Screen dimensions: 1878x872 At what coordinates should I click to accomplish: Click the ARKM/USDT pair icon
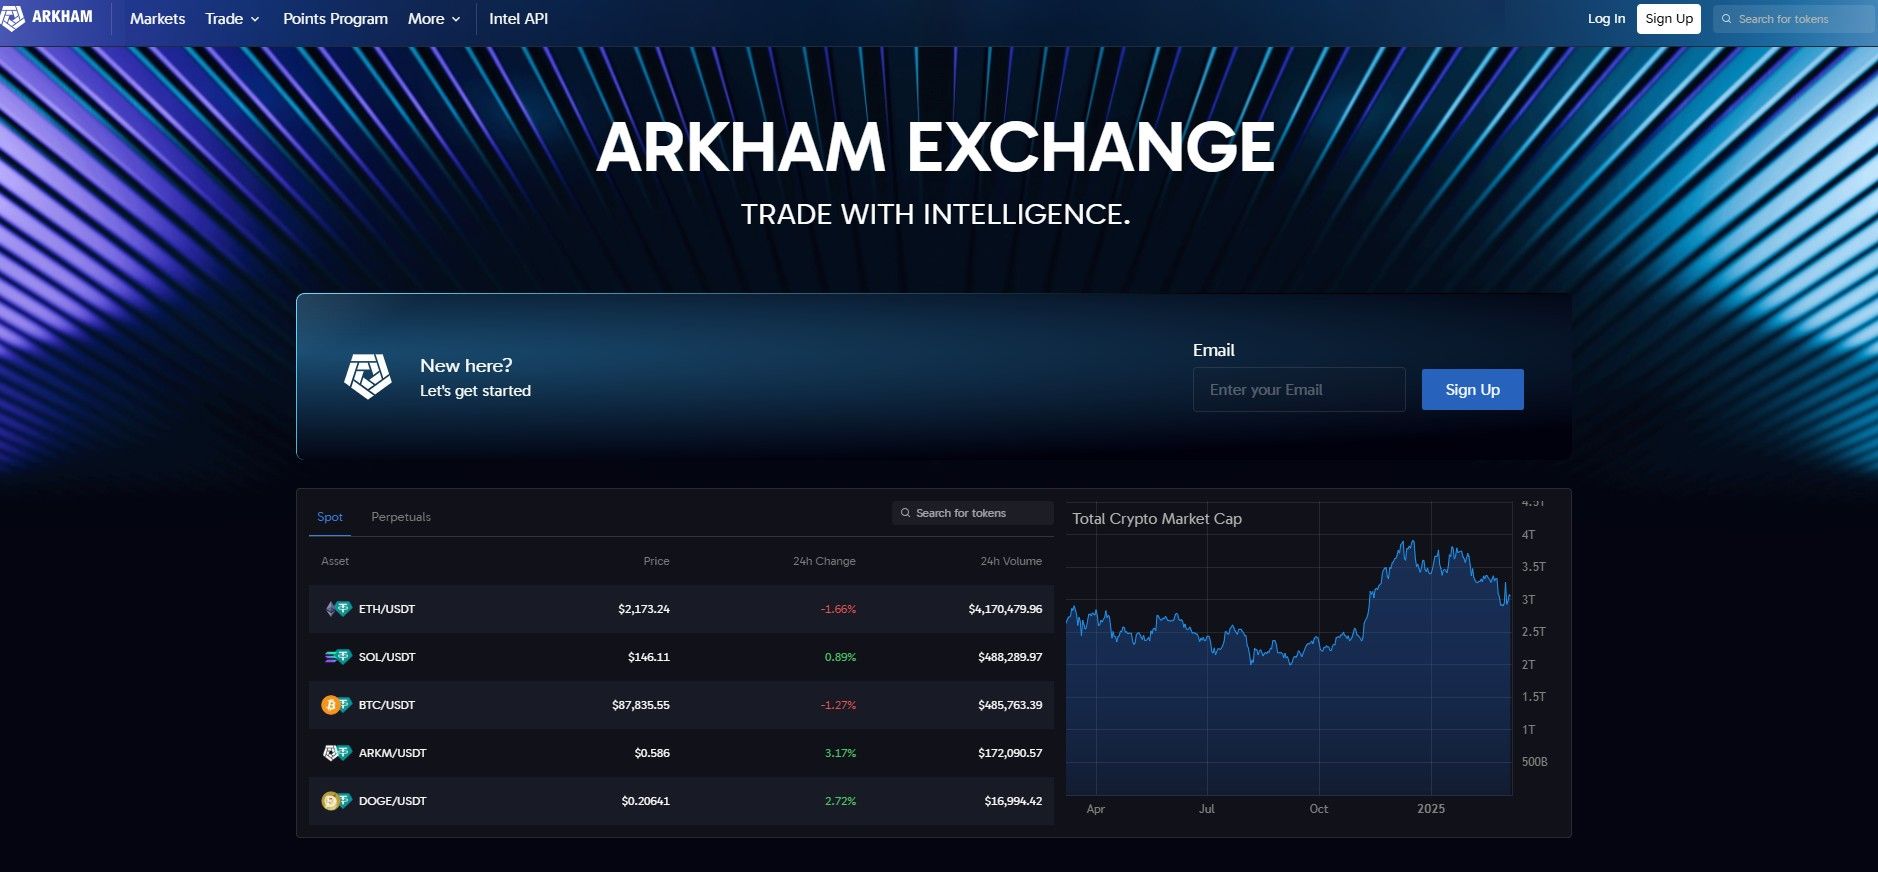[x=337, y=753]
